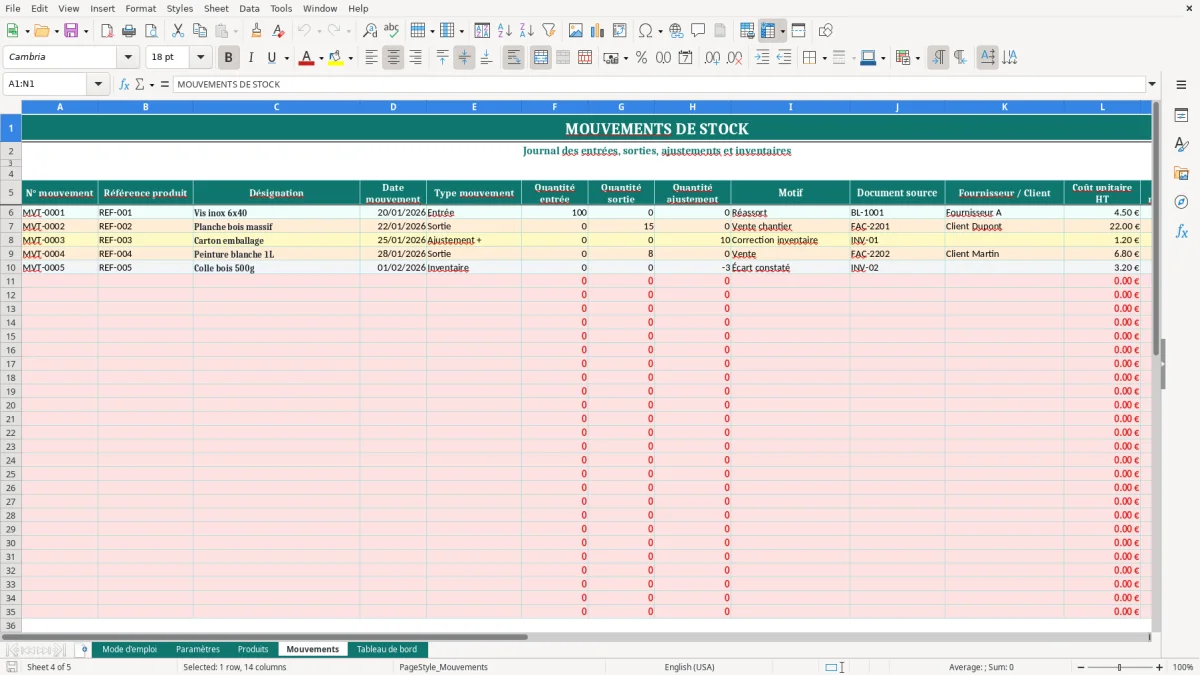Select column header D
The image size is (1200, 675).
click(x=393, y=106)
